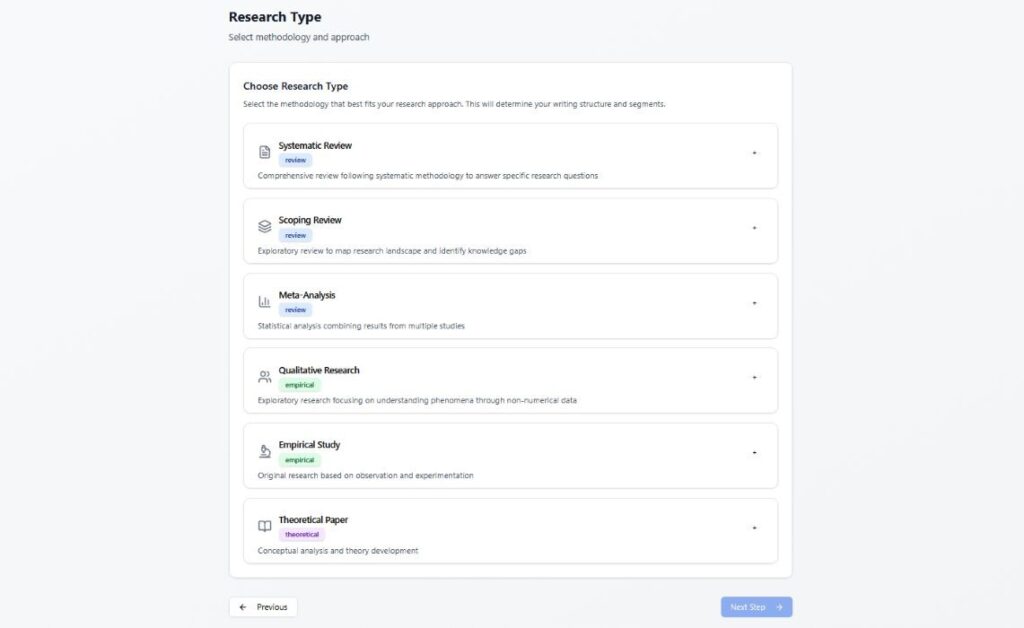Go back with the Previous button
The height and width of the screenshot is (628, 1024).
(263, 607)
